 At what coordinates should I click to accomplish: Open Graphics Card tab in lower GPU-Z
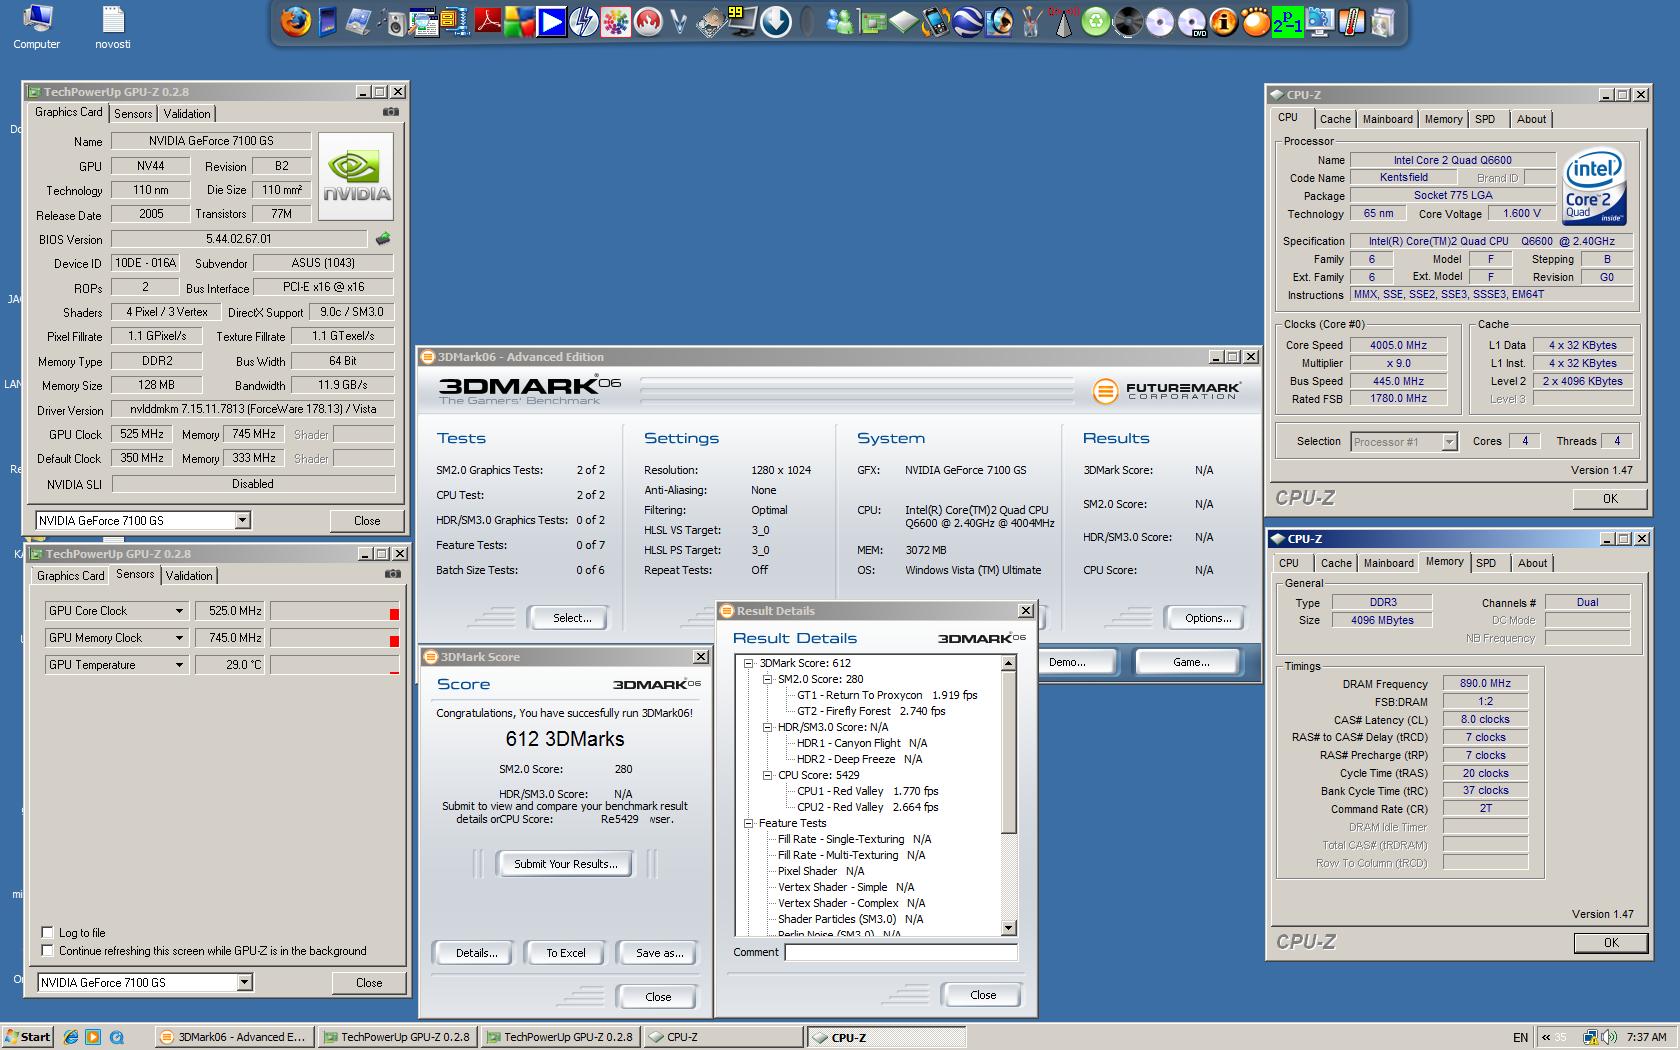[71, 576]
